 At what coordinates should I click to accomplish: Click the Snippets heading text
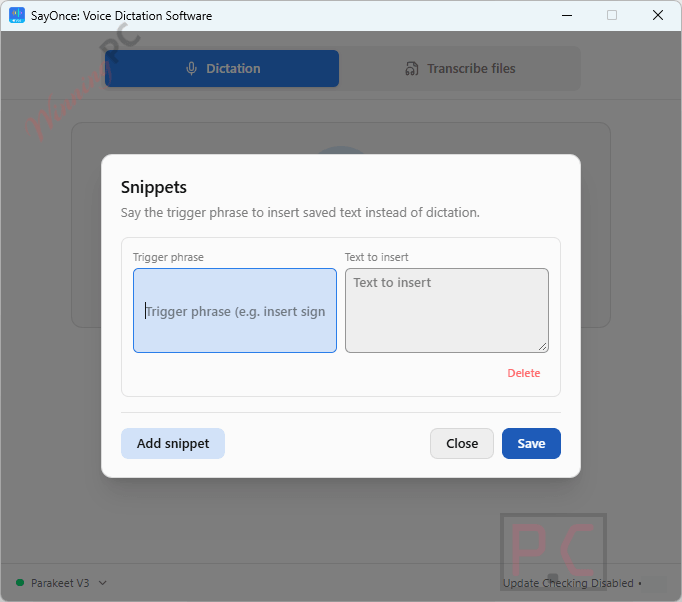point(154,187)
